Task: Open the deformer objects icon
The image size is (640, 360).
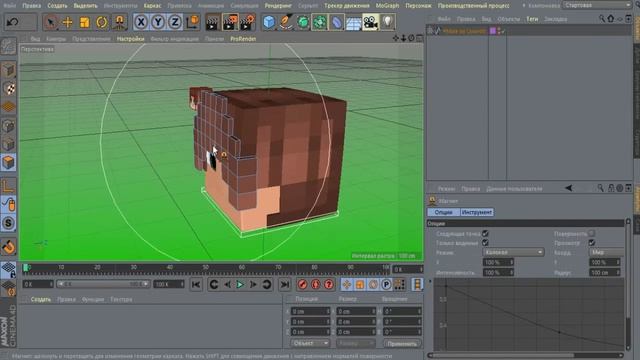Action: [x=337, y=22]
